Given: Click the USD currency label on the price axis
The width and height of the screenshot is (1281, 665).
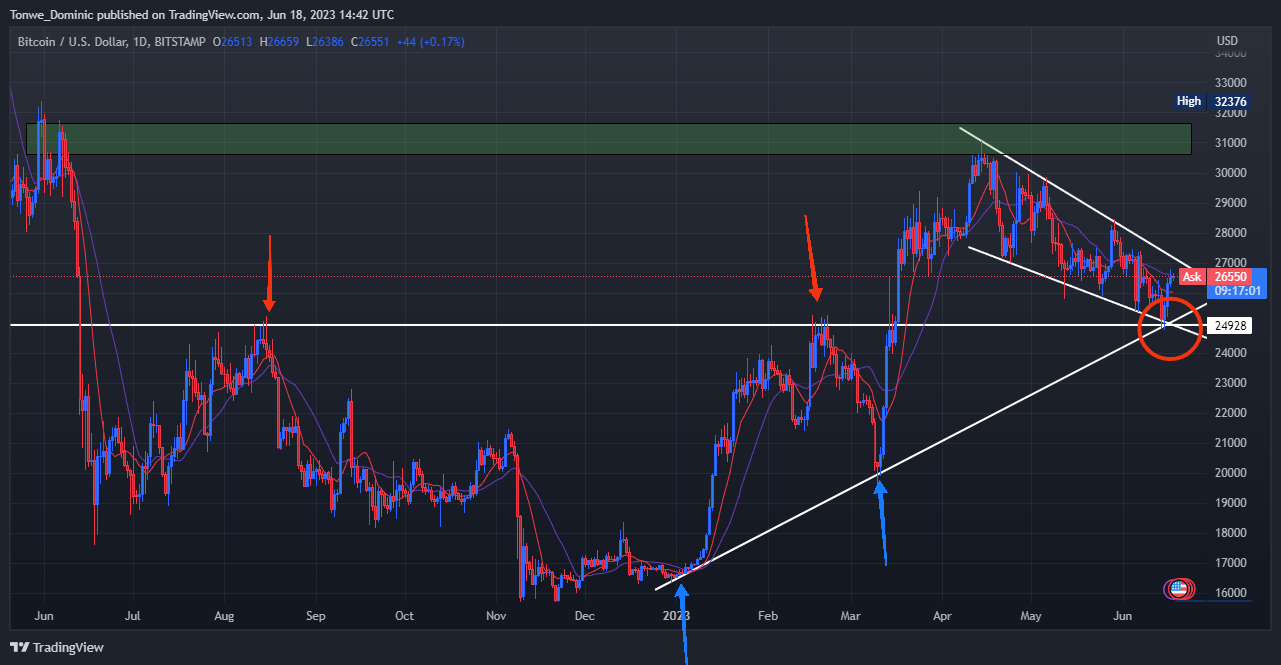Looking at the screenshot, I should click(1227, 41).
